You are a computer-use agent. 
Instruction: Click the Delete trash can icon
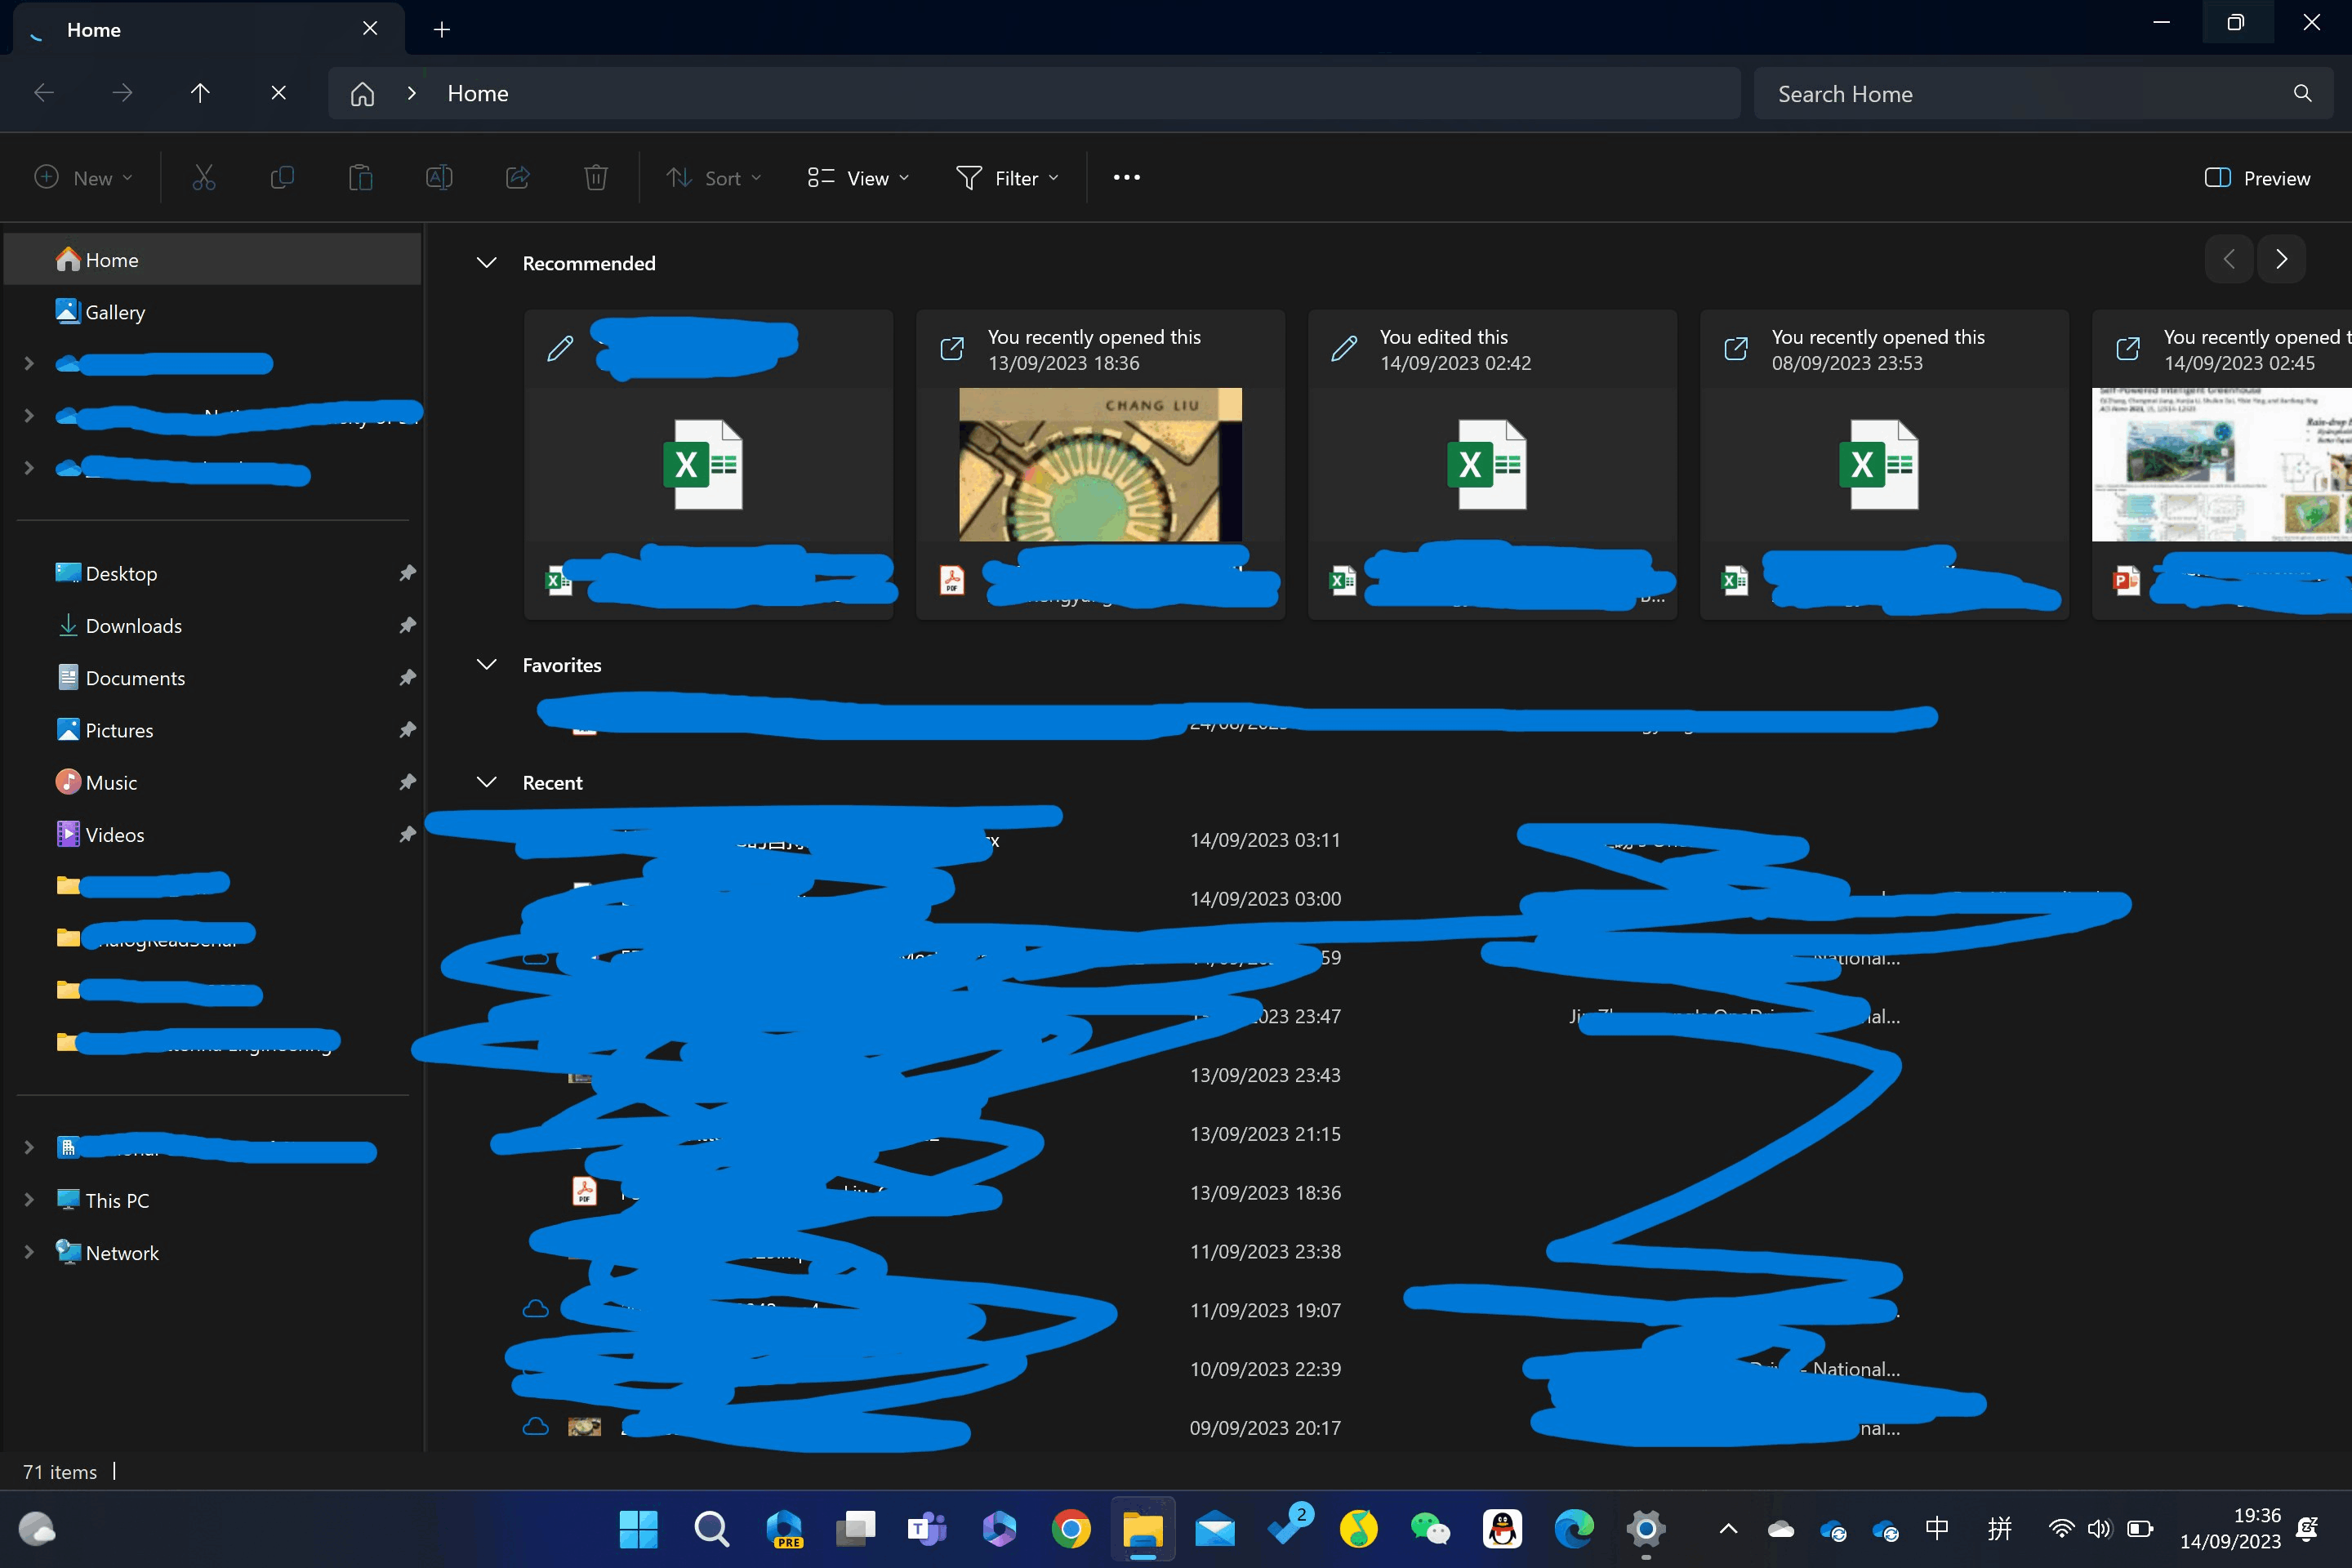pyautogui.click(x=596, y=178)
